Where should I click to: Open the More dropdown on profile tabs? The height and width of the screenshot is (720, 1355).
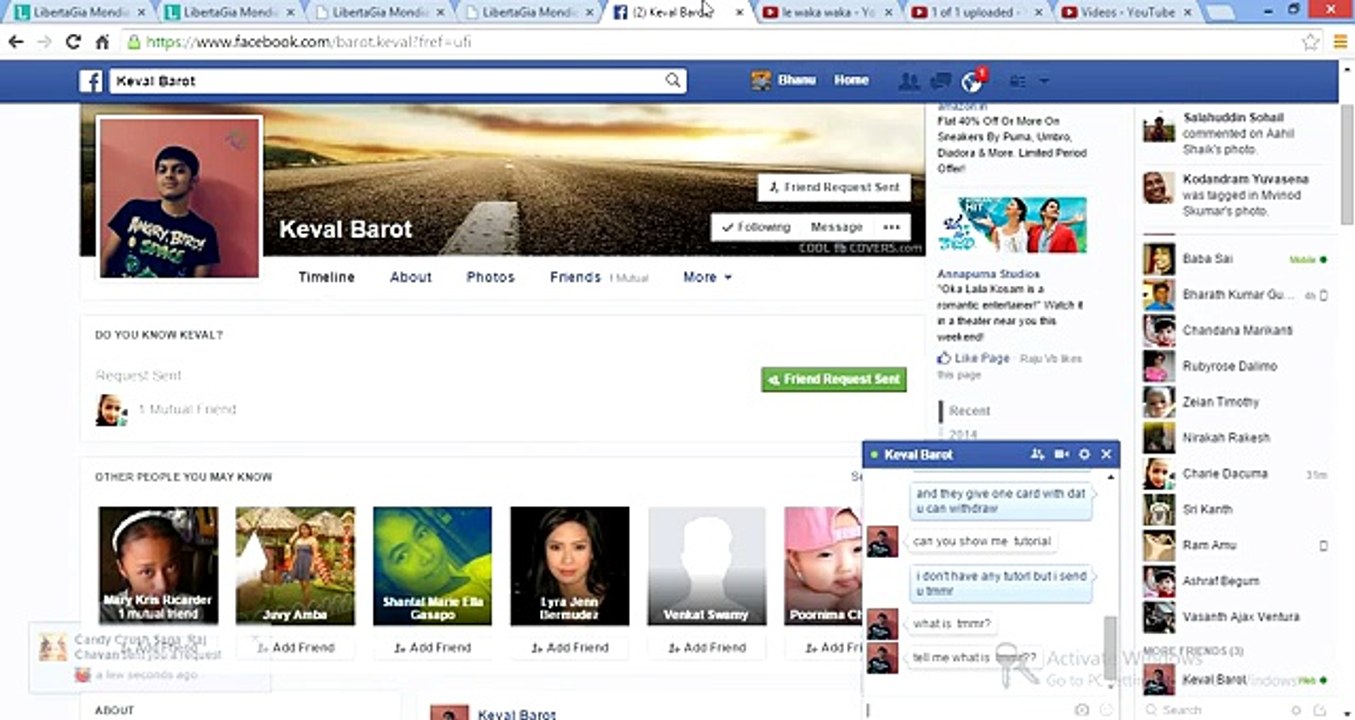click(707, 277)
